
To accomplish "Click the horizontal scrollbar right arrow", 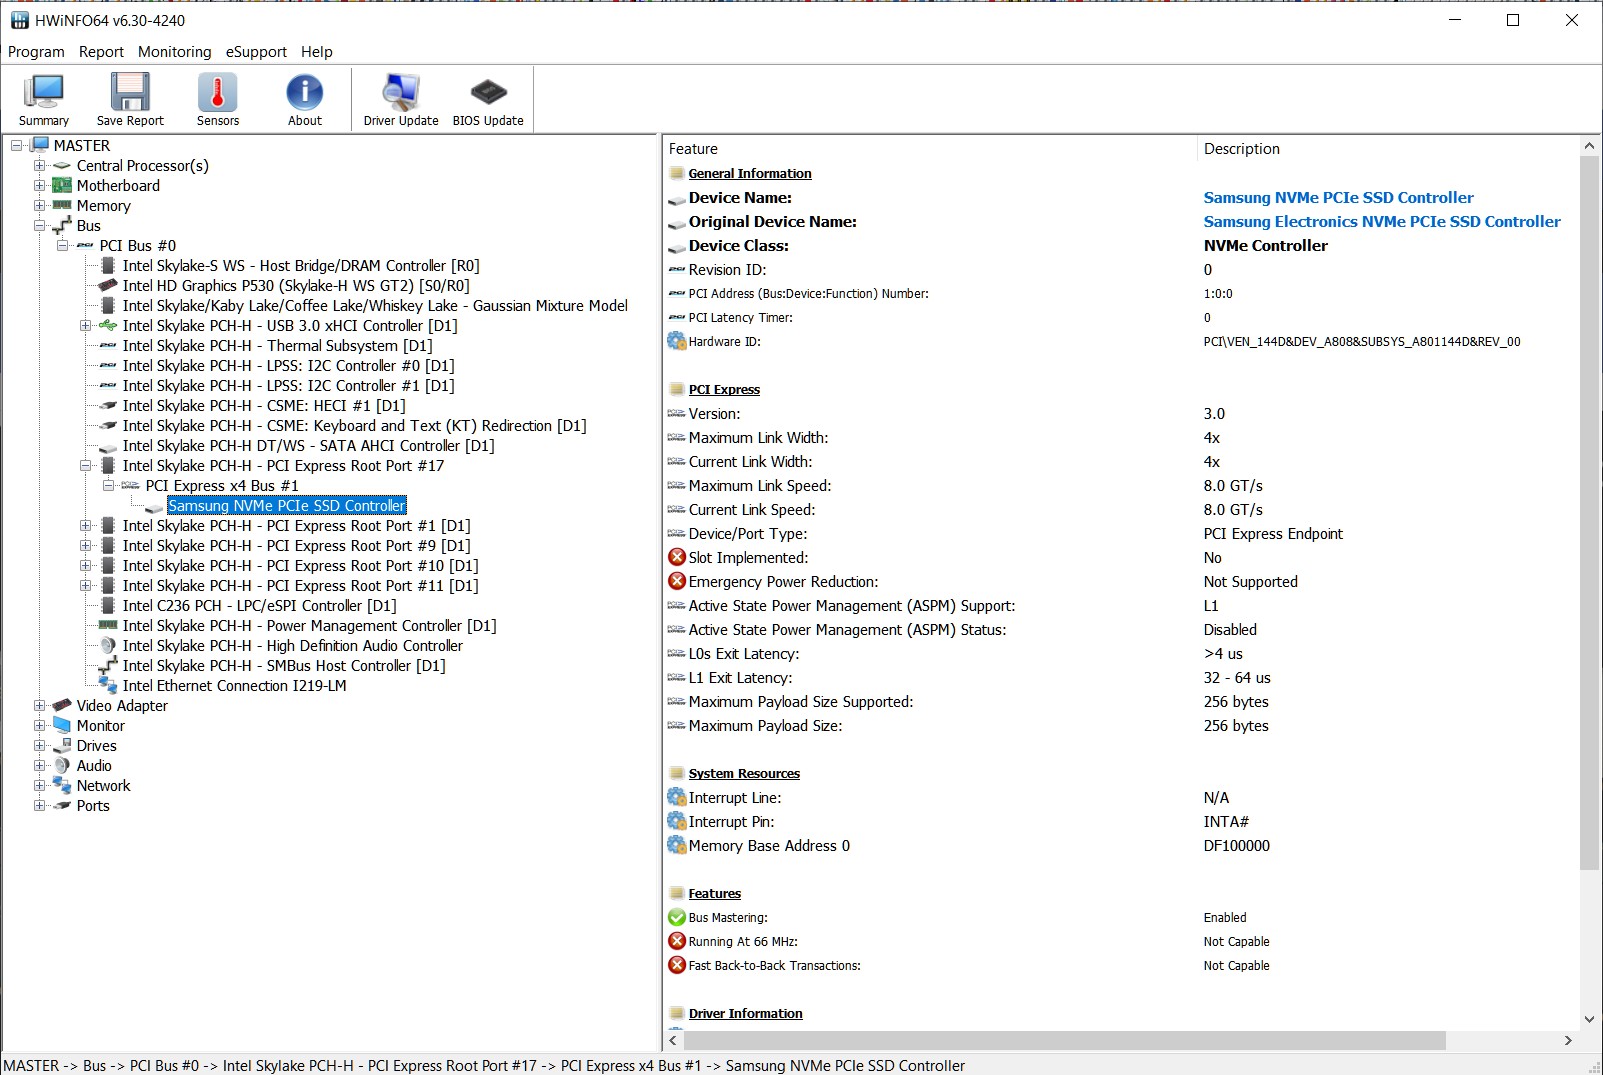I will tap(1568, 1041).
